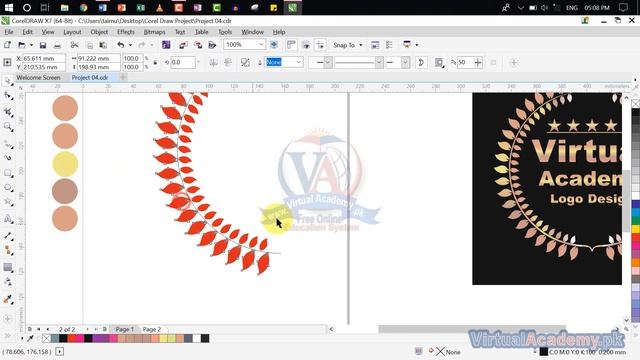
Task: Open outline width None dropdown
Action: coord(299,62)
